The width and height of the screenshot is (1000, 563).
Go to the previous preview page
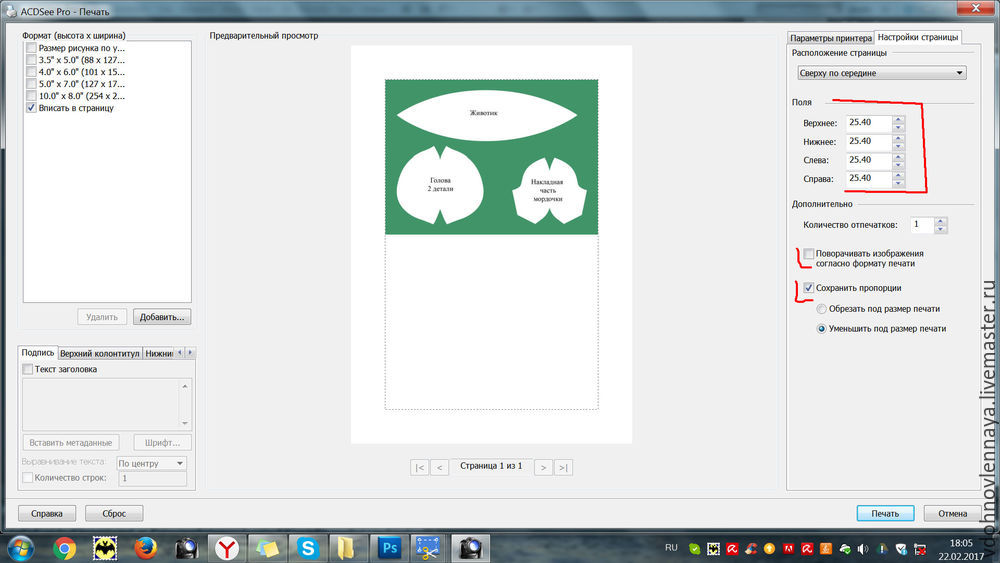tap(439, 467)
